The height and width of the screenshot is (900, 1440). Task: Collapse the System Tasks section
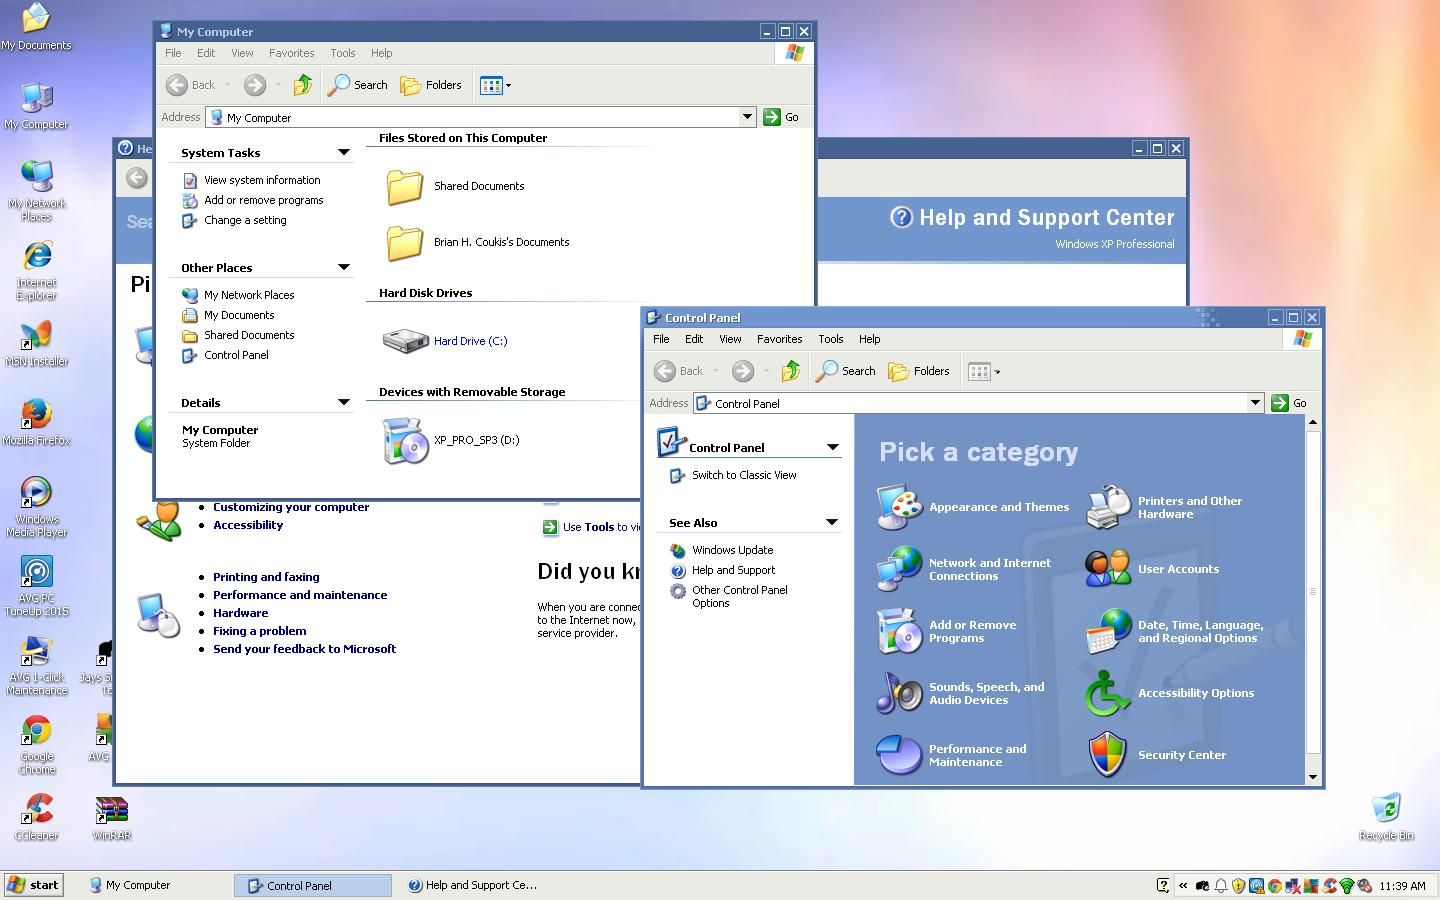coord(343,152)
